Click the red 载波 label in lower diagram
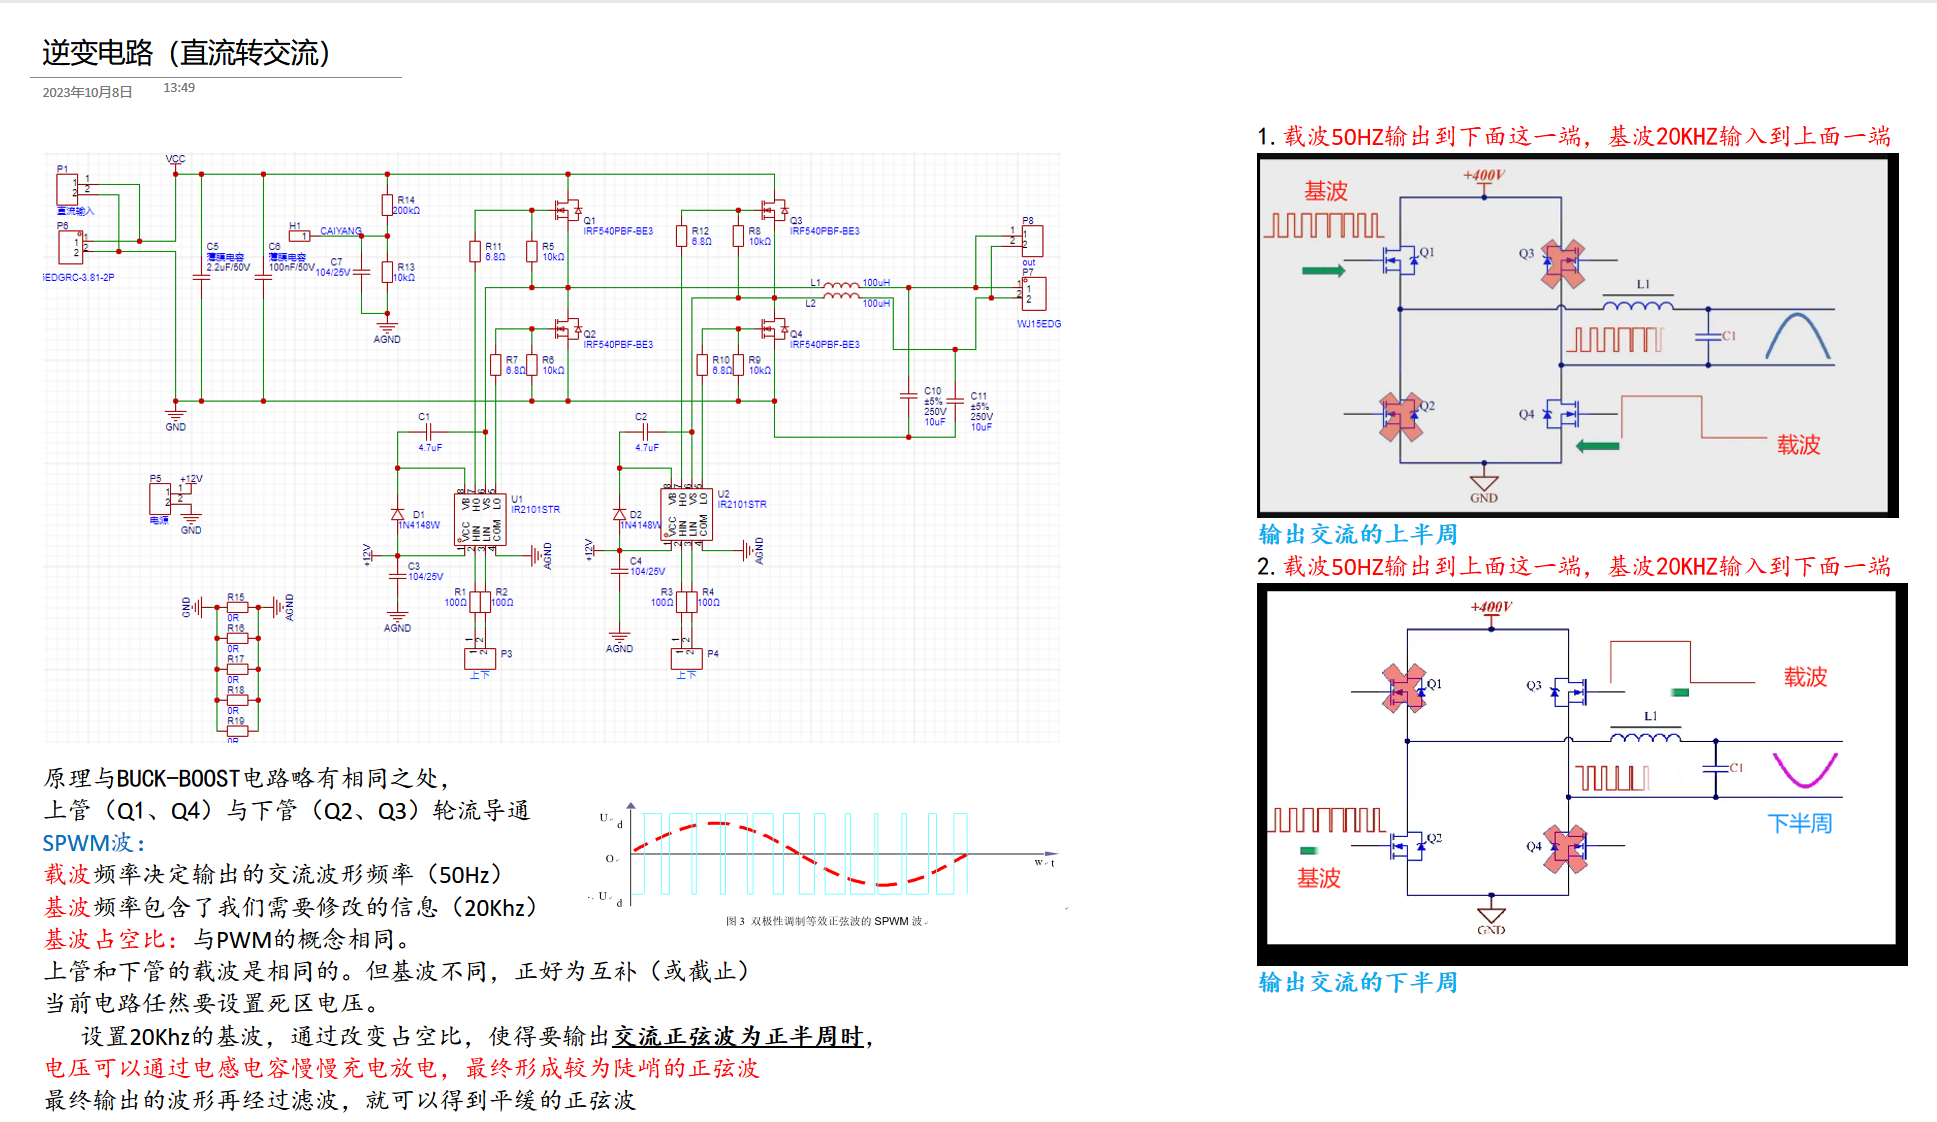1937x1122 pixels. (x=1806, y=677)
